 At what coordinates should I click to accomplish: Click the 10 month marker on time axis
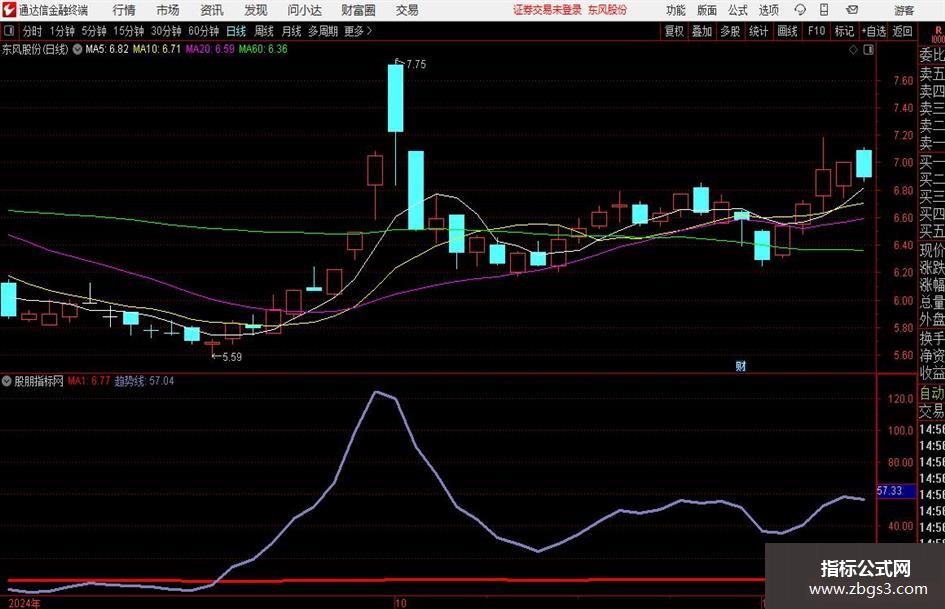pos(401,603)
